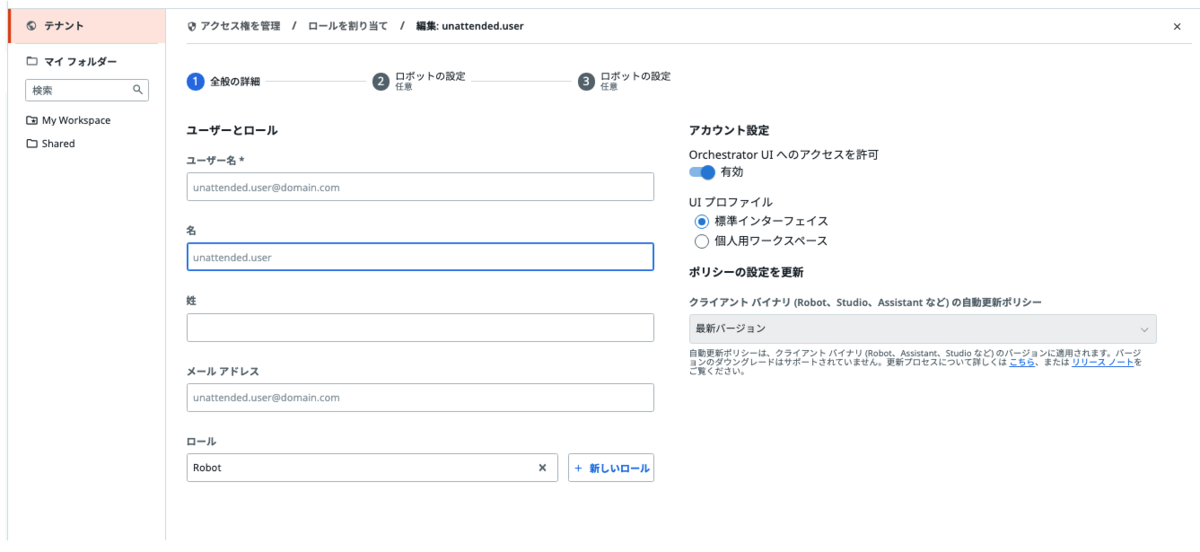Viewport: 1200px width, 552px height.
Task: Clear the Robot role with the X icon
Action: coord(542,467)
